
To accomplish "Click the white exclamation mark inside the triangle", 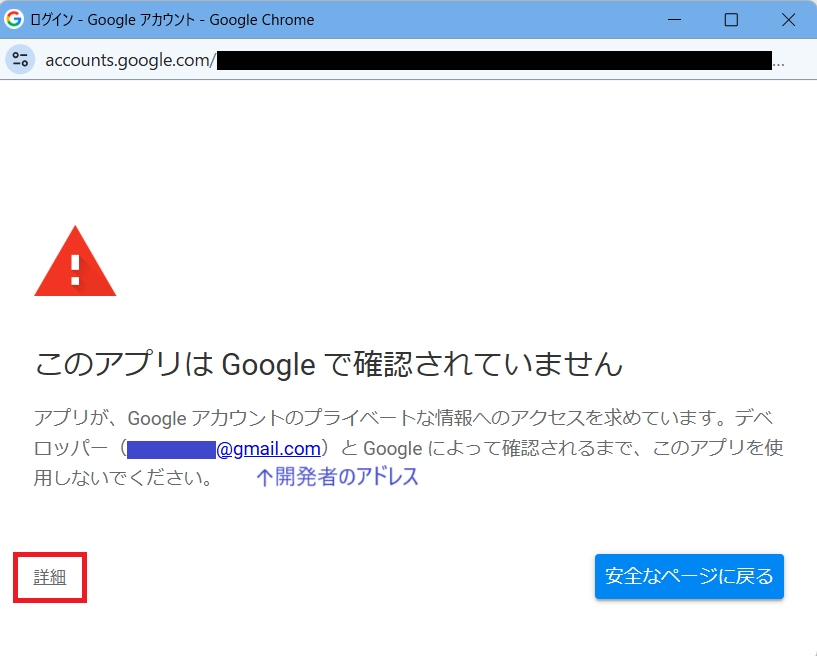I will coord(75,268).
